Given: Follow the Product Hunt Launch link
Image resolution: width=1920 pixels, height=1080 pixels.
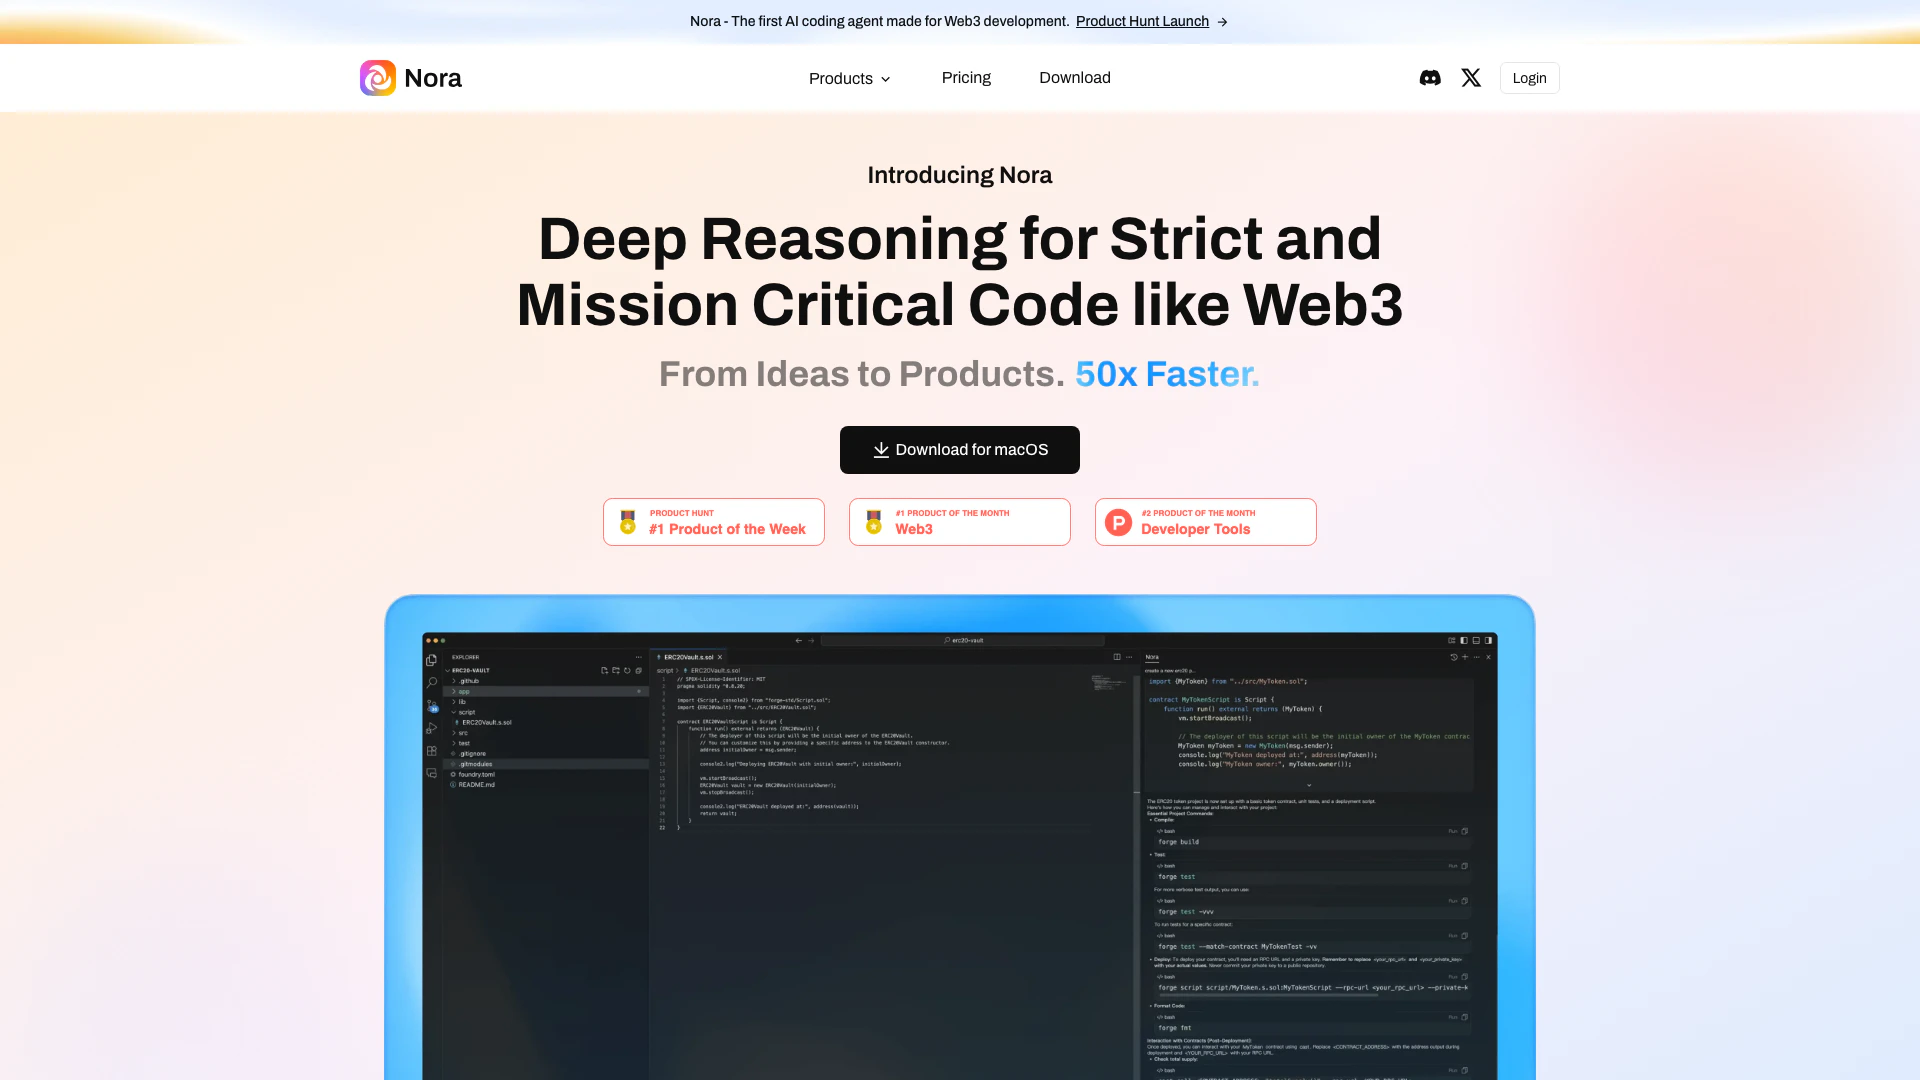Looking at the screenshot, I should pyautogui.click(x=1142, y=21).
